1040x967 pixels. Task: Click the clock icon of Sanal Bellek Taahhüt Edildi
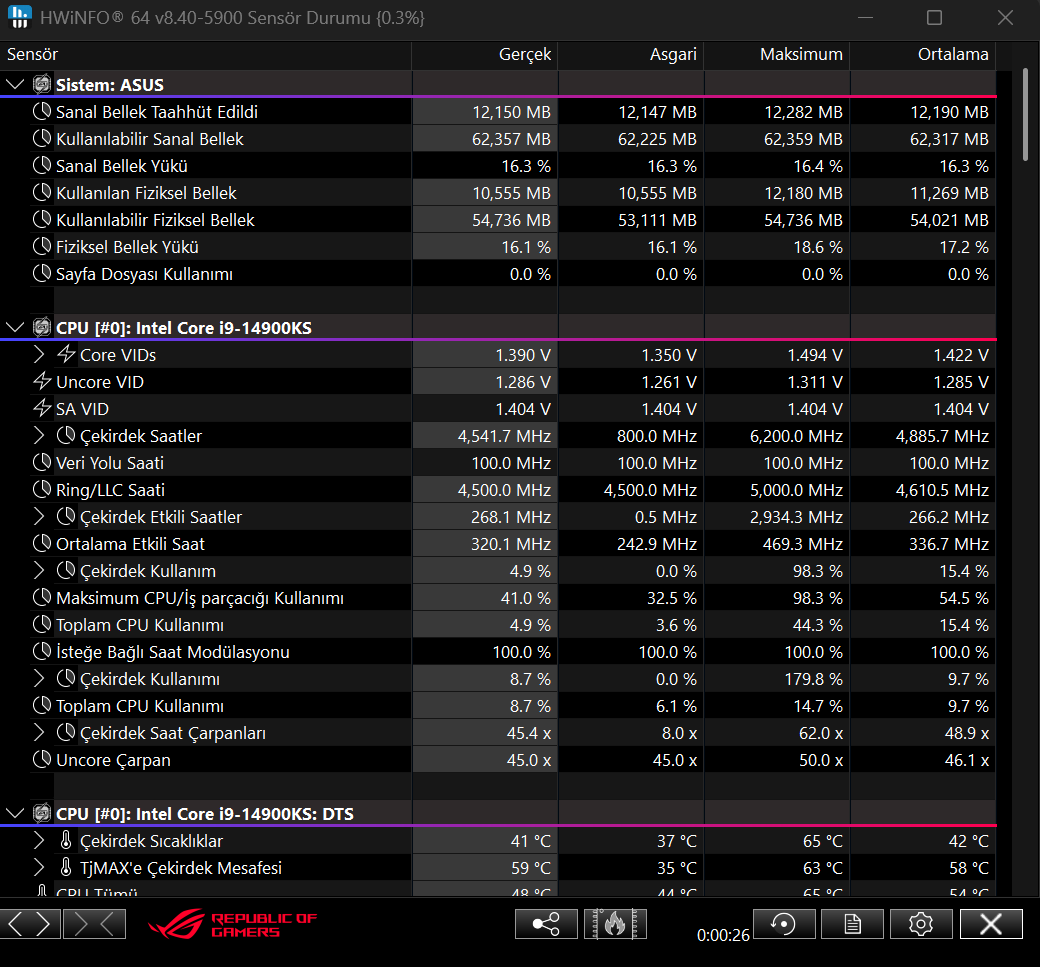coord(42,111)
